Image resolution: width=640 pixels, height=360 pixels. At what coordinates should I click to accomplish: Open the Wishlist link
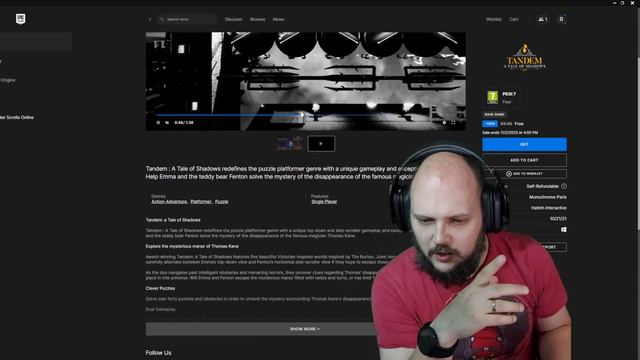[493, 19]
